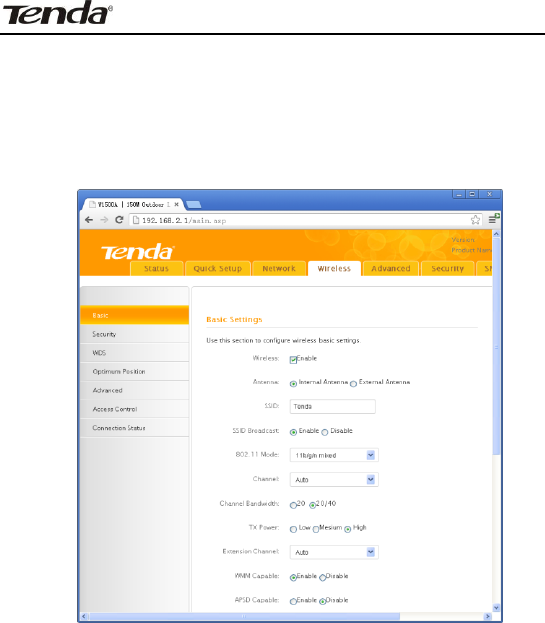The image size is (545, 623).
Task: Select SSID Broadcast Disable option
Action: [325, 432]
